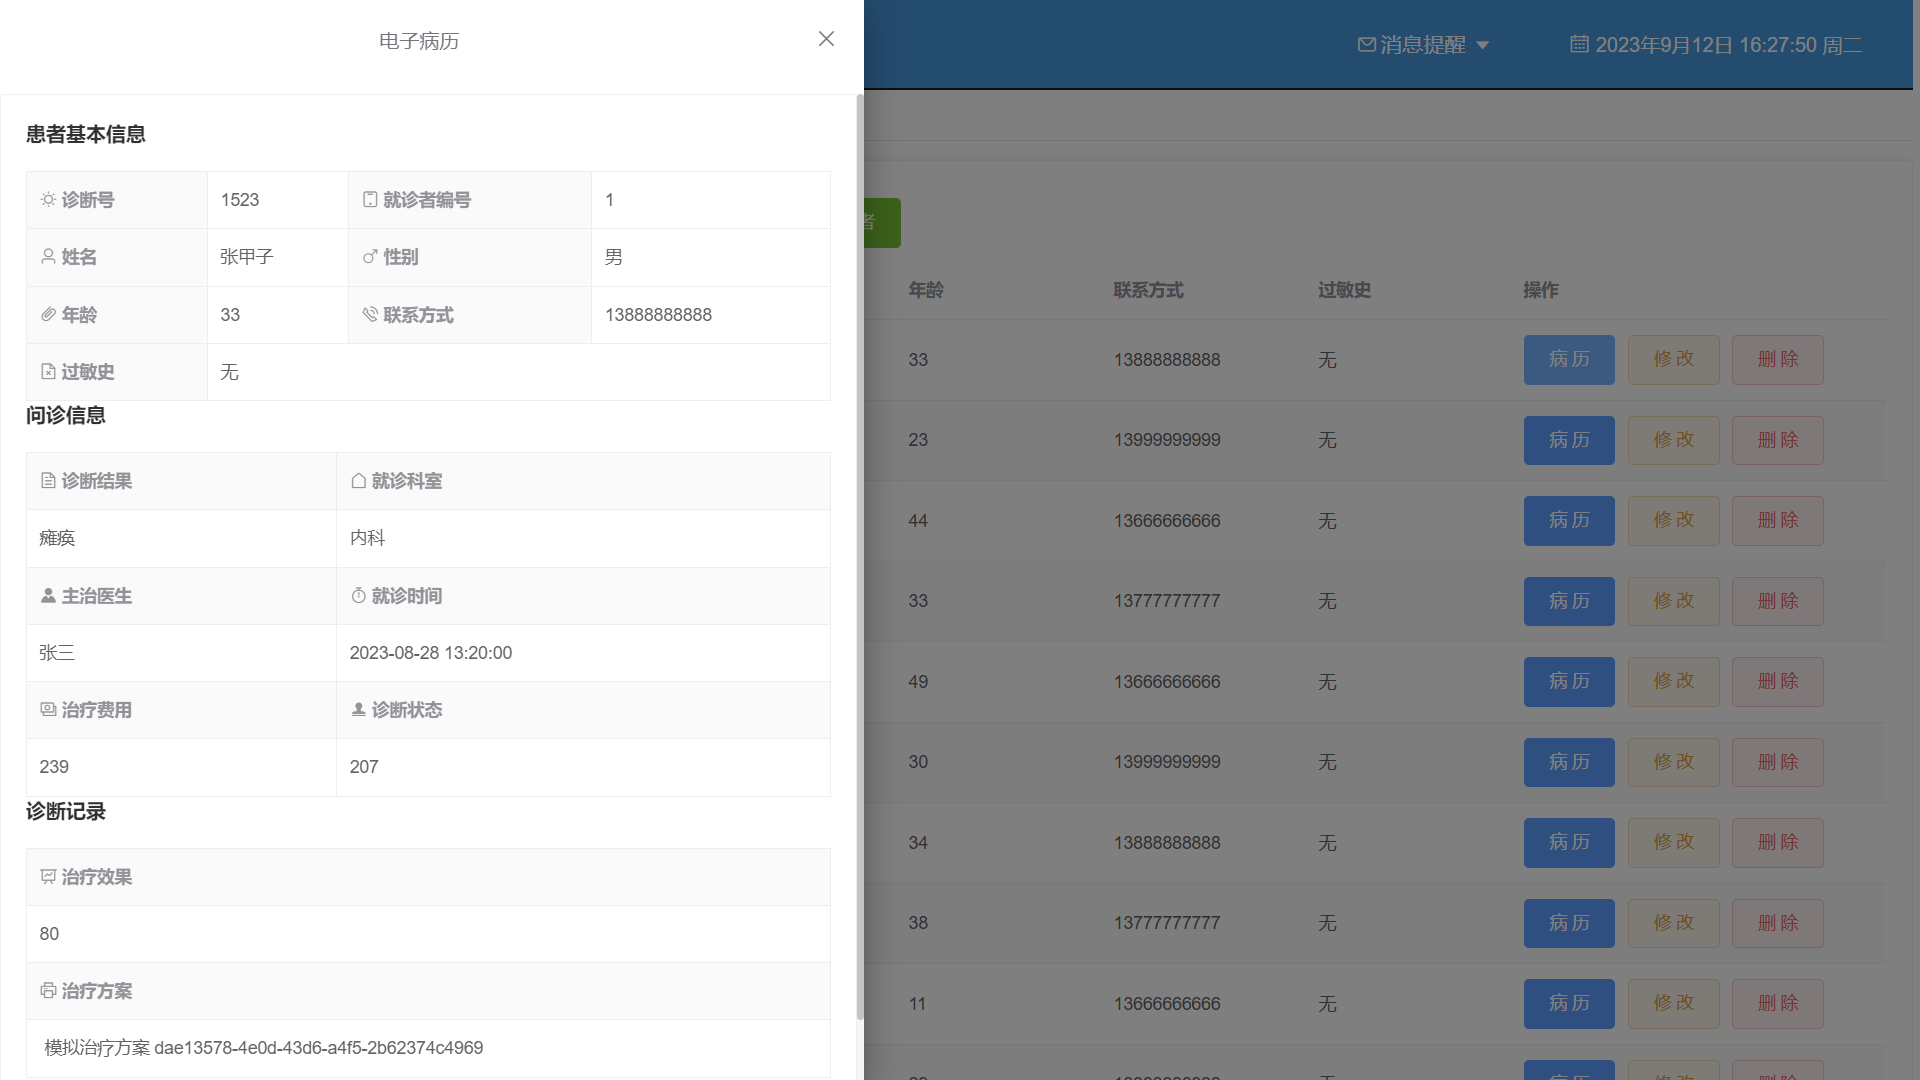Click the user icon beside 主治医生
The width and height of the screenshot is (1920, 1080).
[48, 596]
